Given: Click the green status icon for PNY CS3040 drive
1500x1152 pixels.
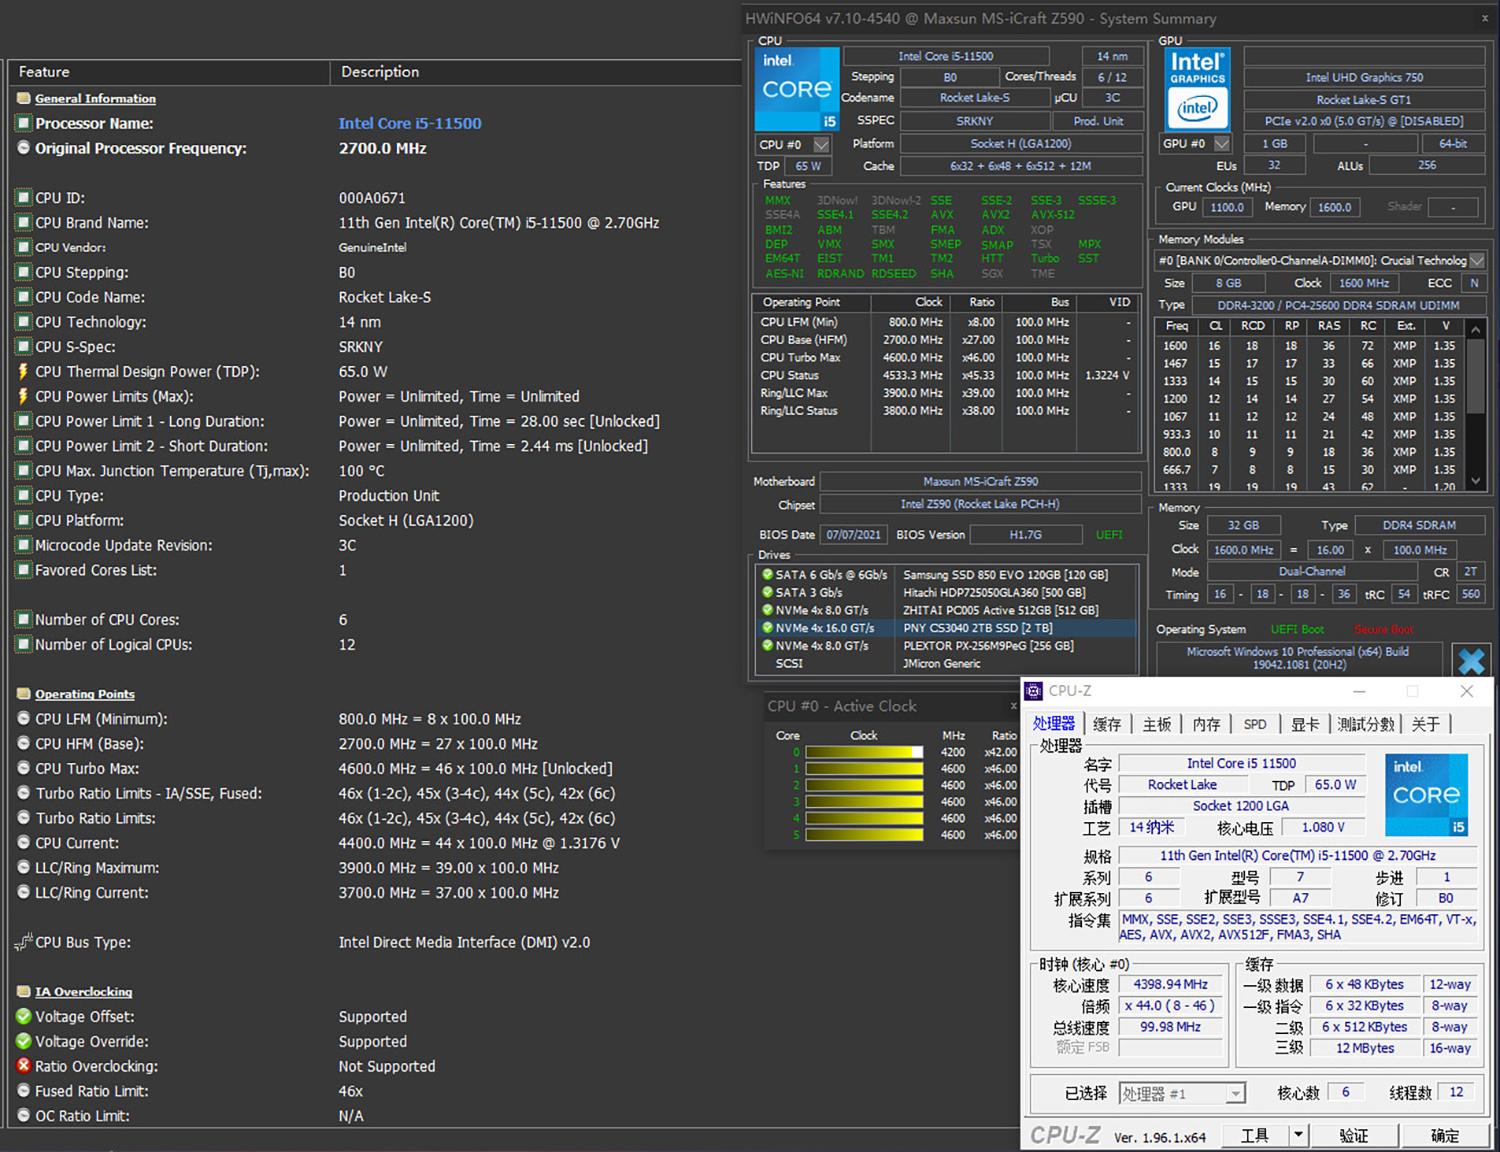Looking at the screenshot, I should 767,628.
